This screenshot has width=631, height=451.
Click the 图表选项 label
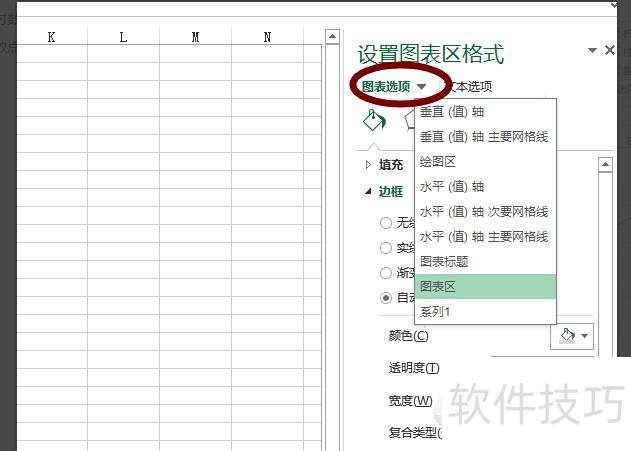tap(386, 86)
